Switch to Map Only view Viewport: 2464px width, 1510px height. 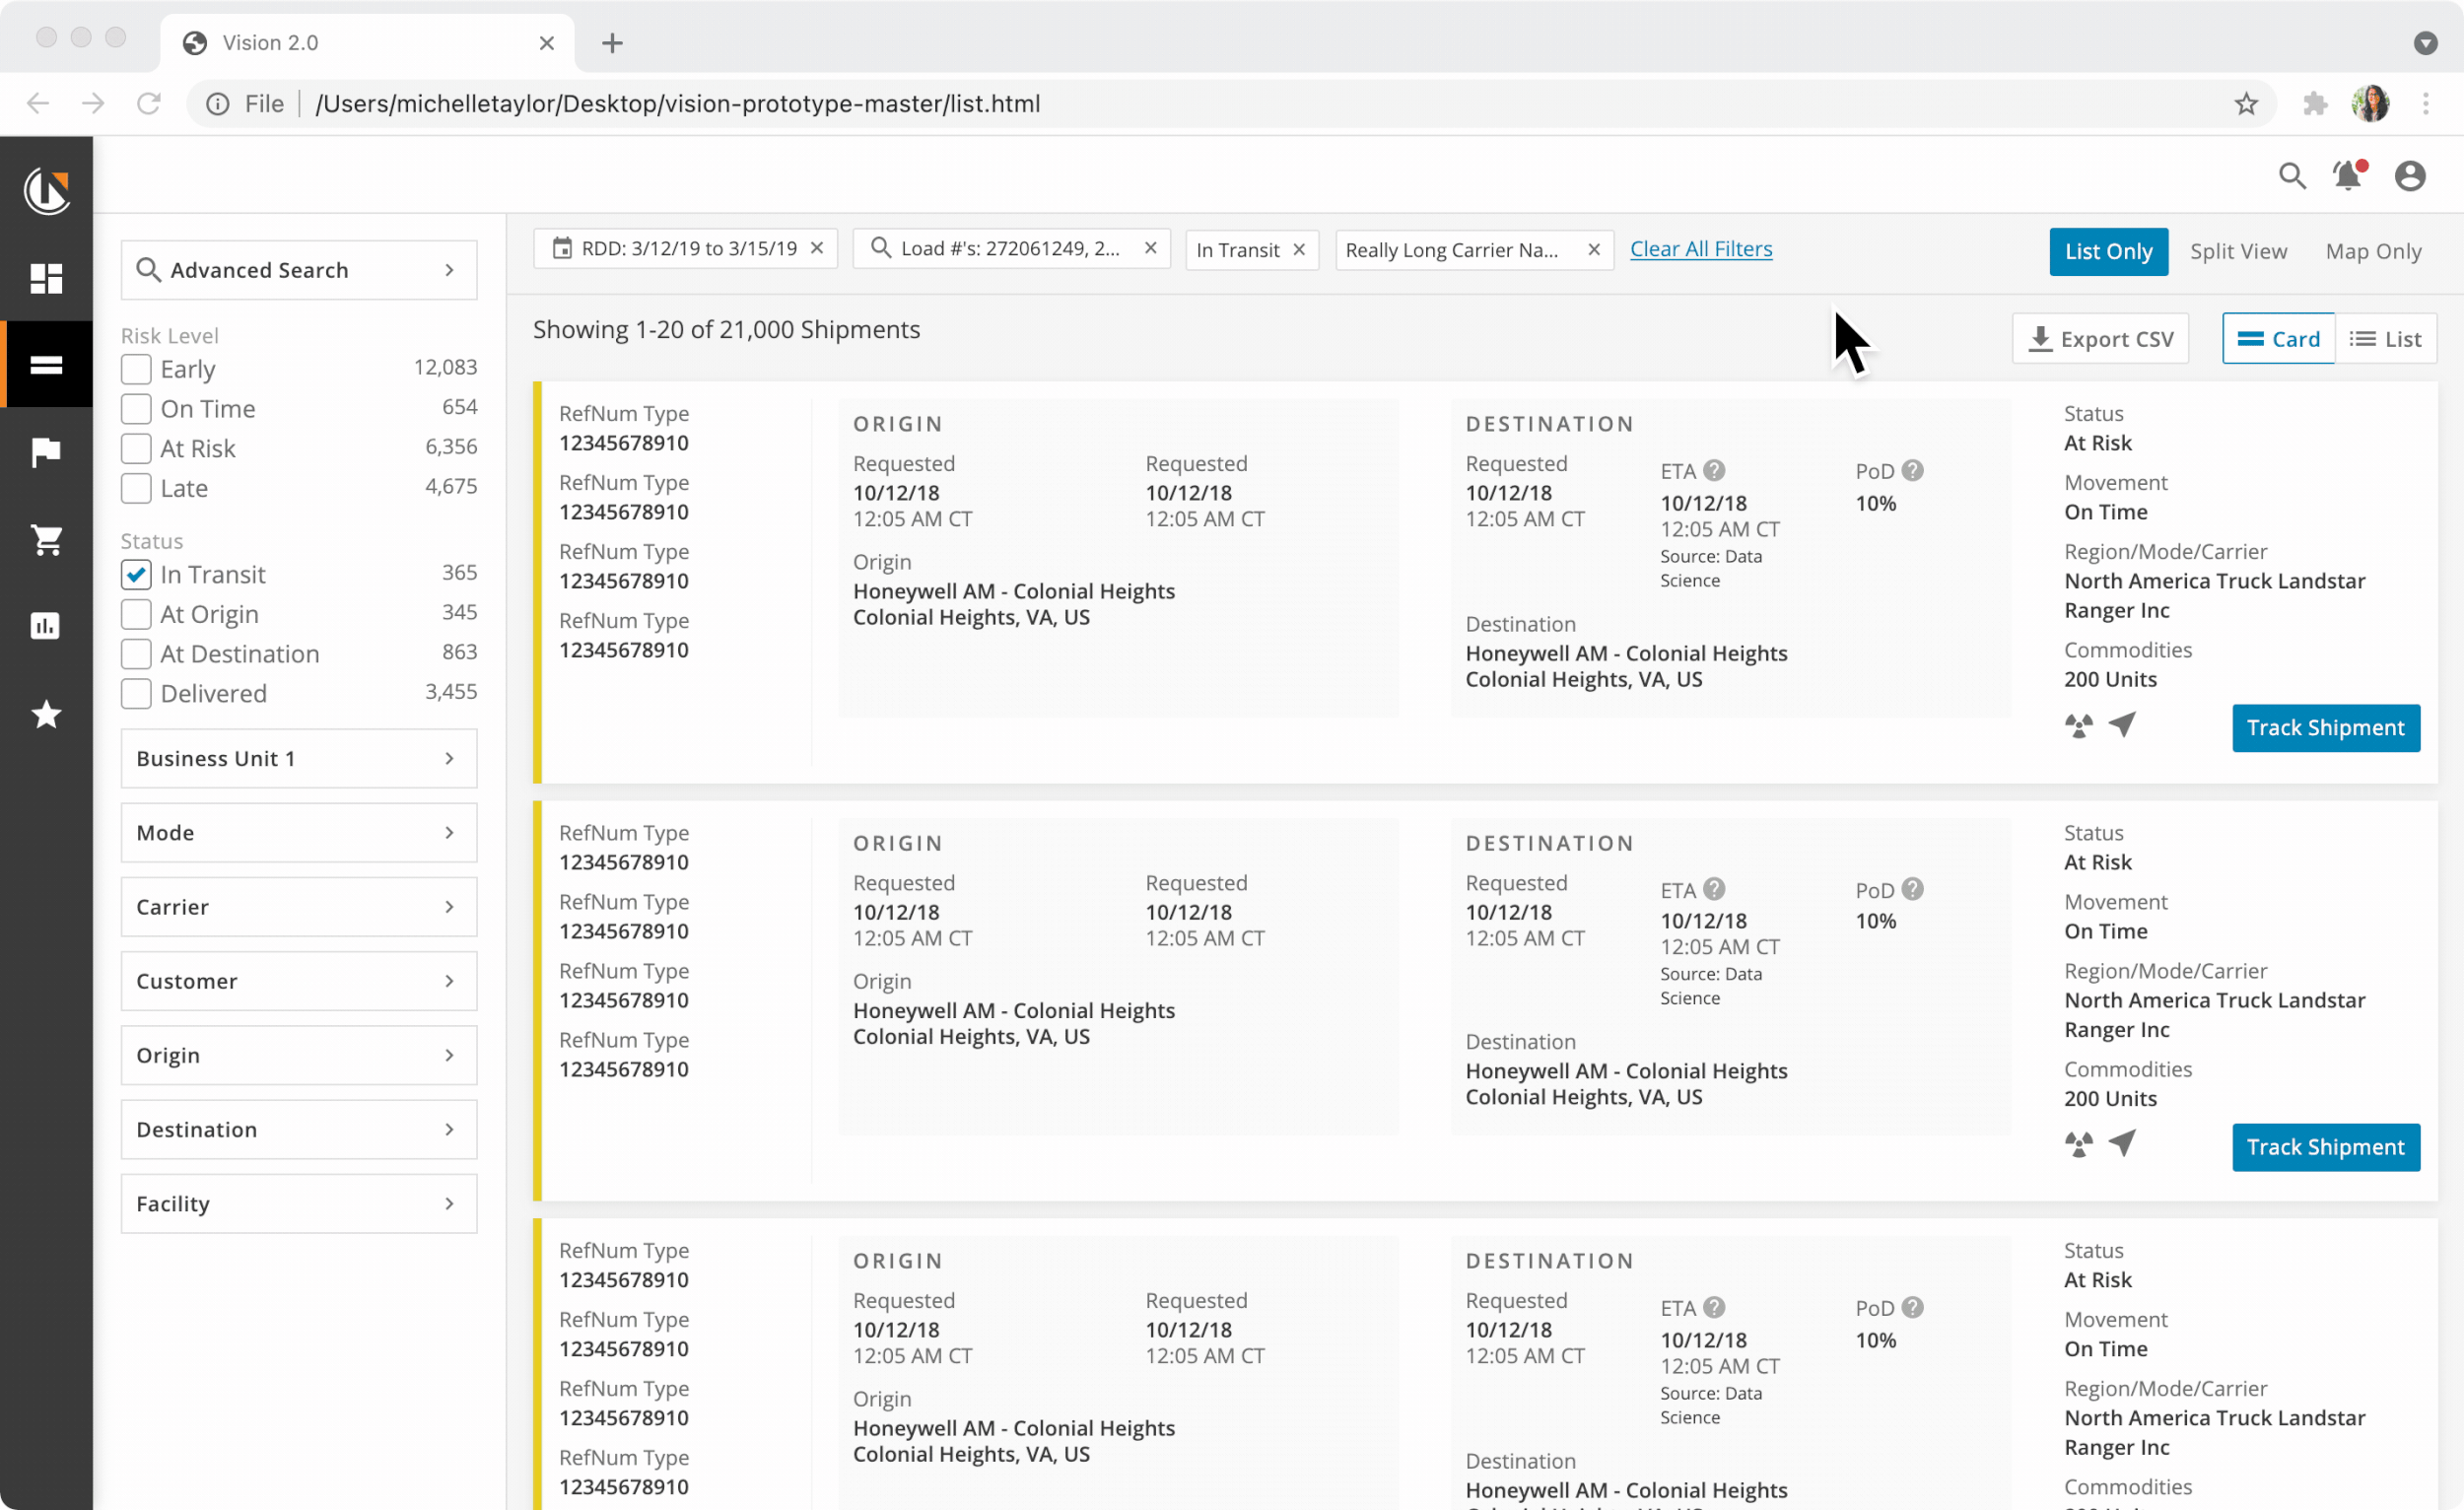tap(2373, 251)
